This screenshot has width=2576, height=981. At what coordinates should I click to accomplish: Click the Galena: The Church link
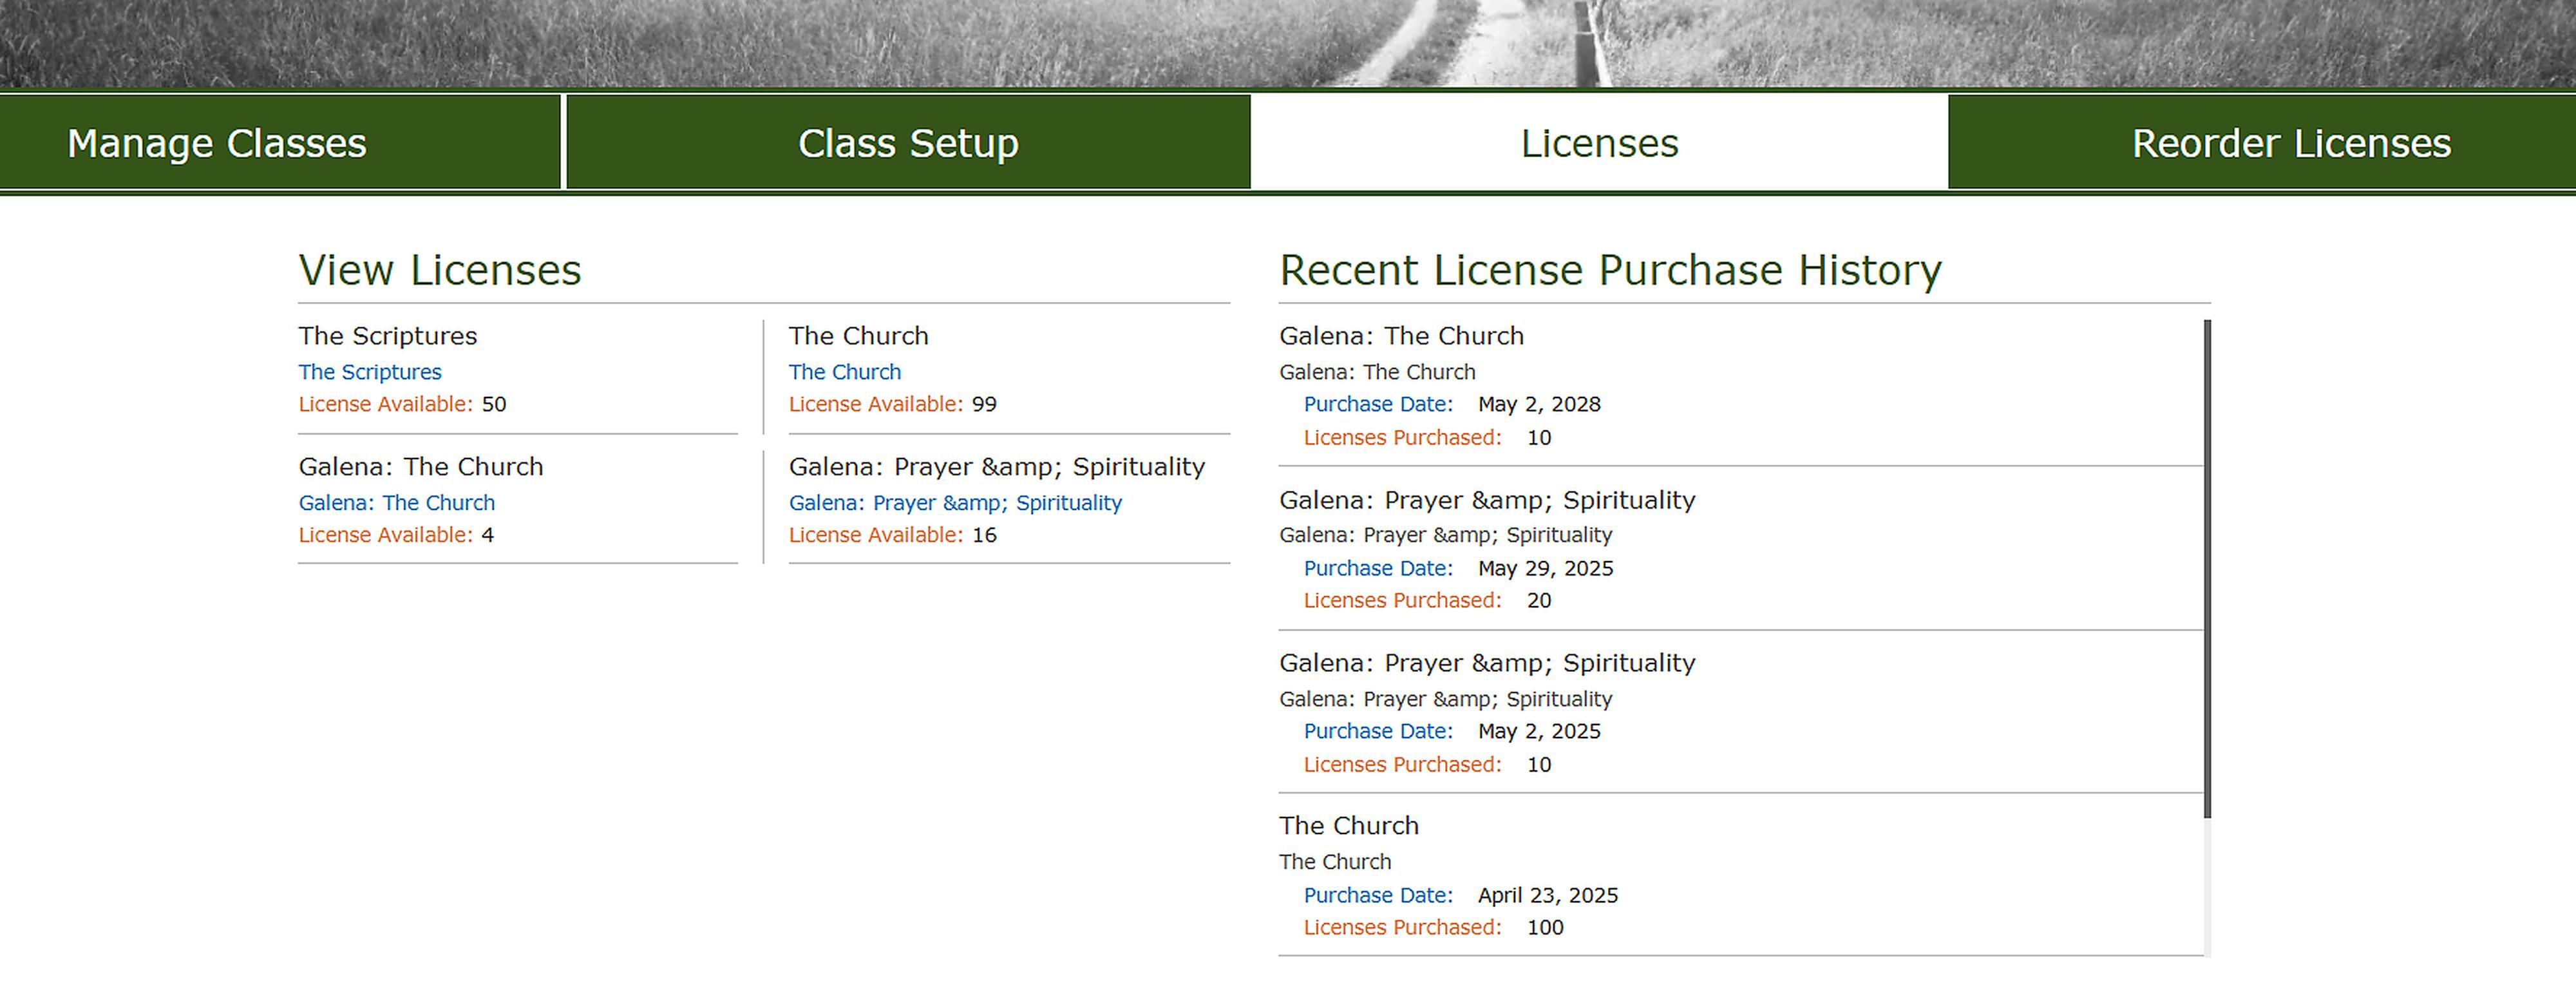396,502
